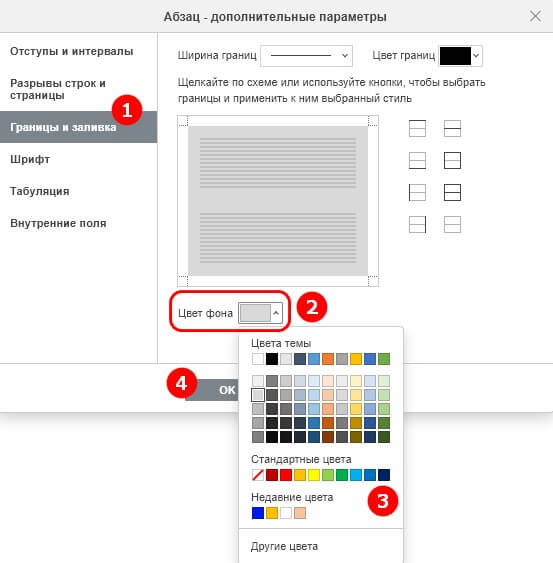Choose dark navy in Стандартные цвета
This screenshot has height=563, width=553.
pyautogui.click(x=384, y=475)
